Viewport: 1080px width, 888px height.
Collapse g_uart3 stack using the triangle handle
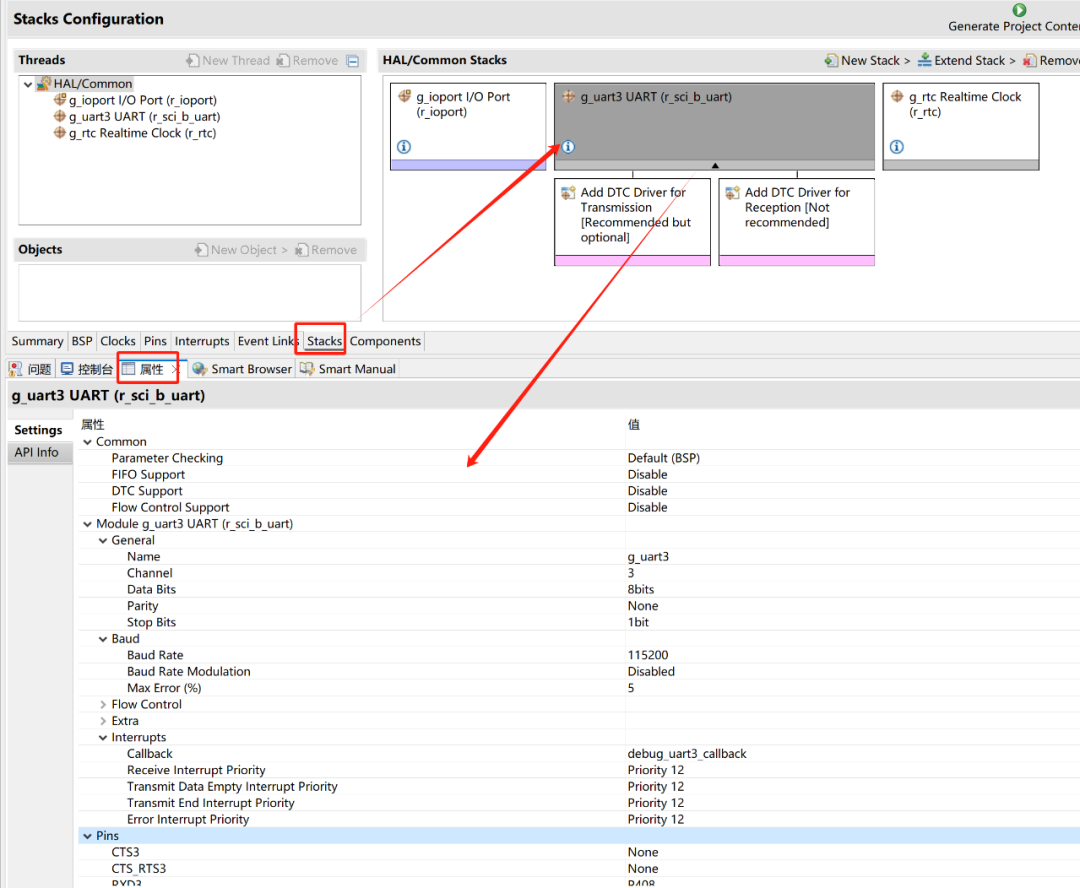715,165
